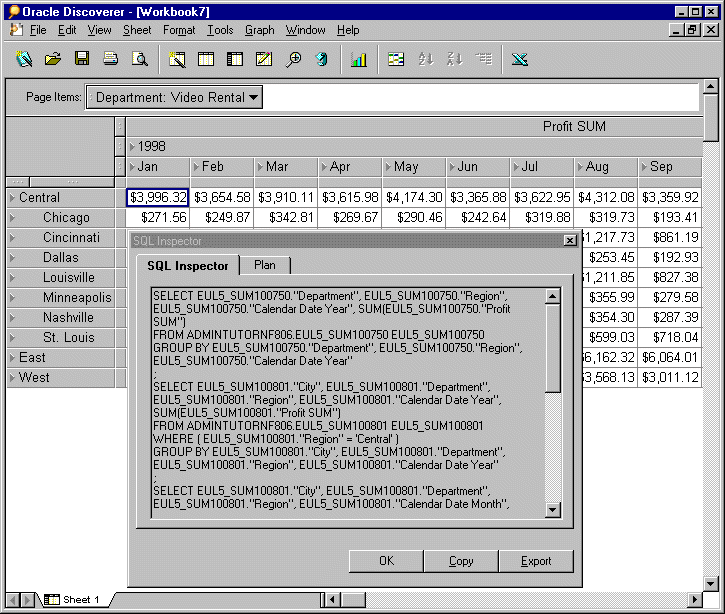The width and height of the screenshot is (725, 614).
Task: Click the Graph bar chart icon
Action: click(358, 59)
